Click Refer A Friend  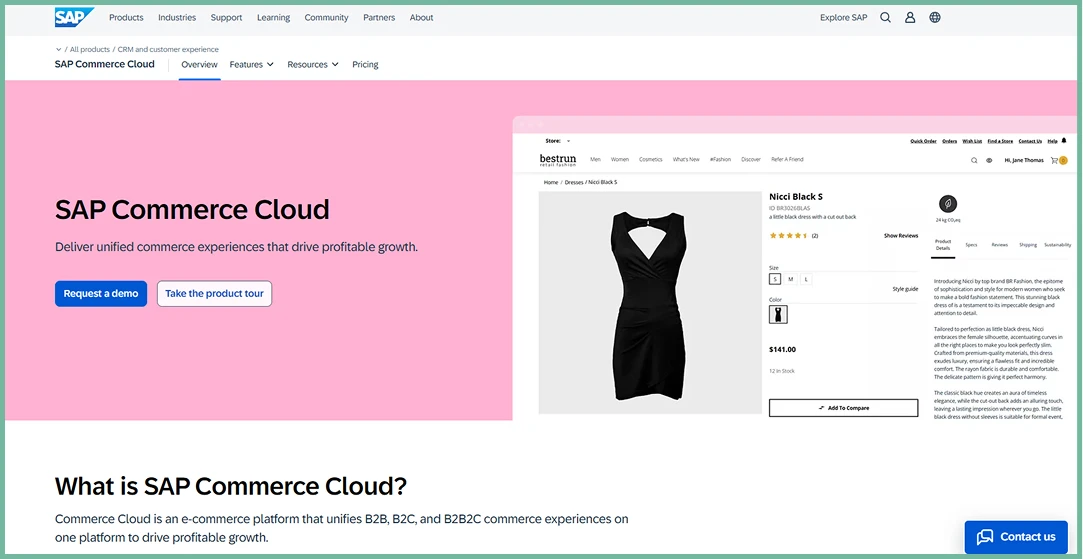click(787, 160)
